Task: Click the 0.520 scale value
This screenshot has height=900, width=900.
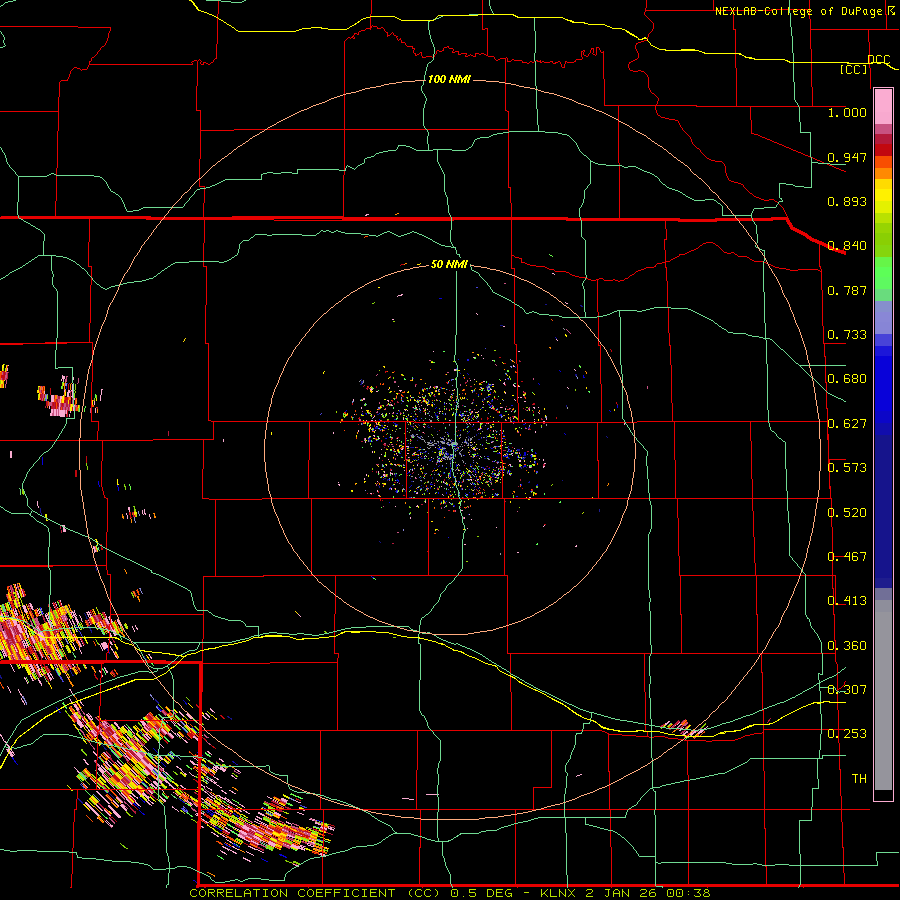Action: pos(847,512)
